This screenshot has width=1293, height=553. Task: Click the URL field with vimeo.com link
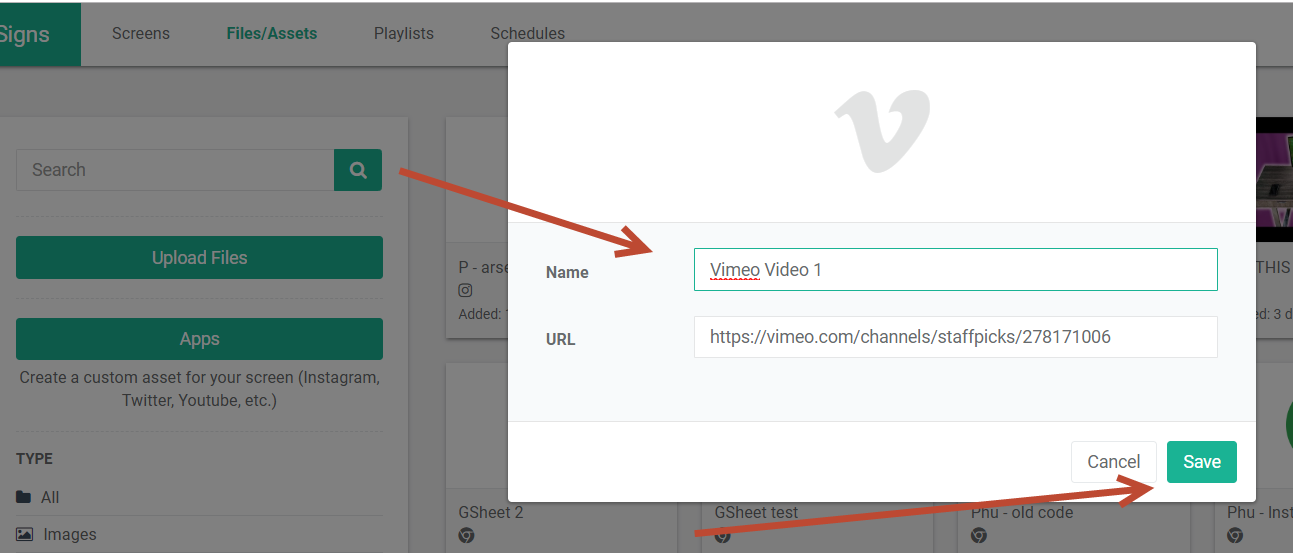pyautogui.click(x=955, y=337)
